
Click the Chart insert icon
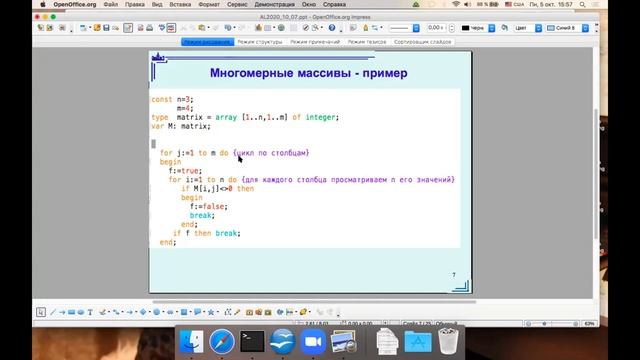pyautogui.click(x=258, y=28)
